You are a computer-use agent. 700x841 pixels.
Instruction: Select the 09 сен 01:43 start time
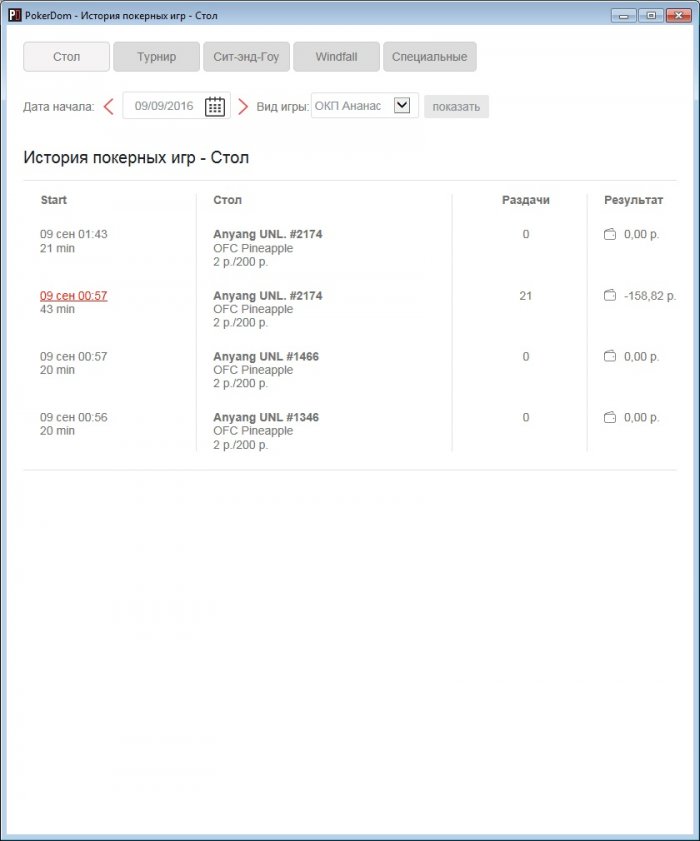coord(73,234)
